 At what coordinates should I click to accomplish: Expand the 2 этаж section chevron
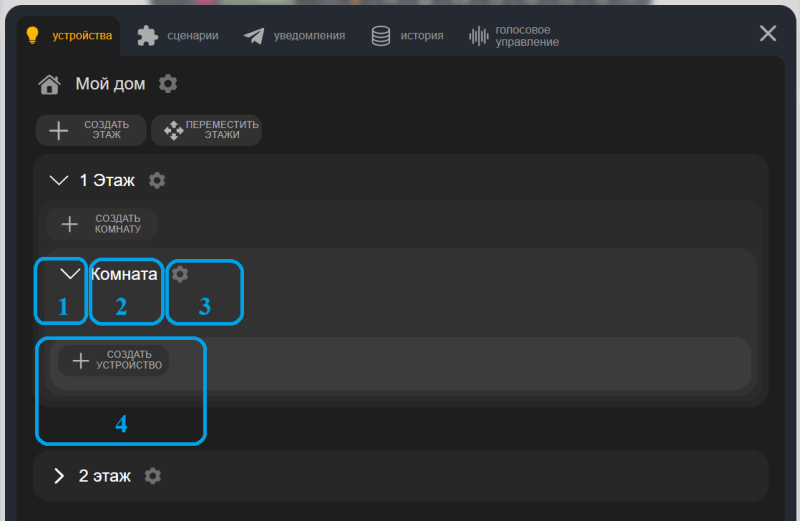pos(59,476)
